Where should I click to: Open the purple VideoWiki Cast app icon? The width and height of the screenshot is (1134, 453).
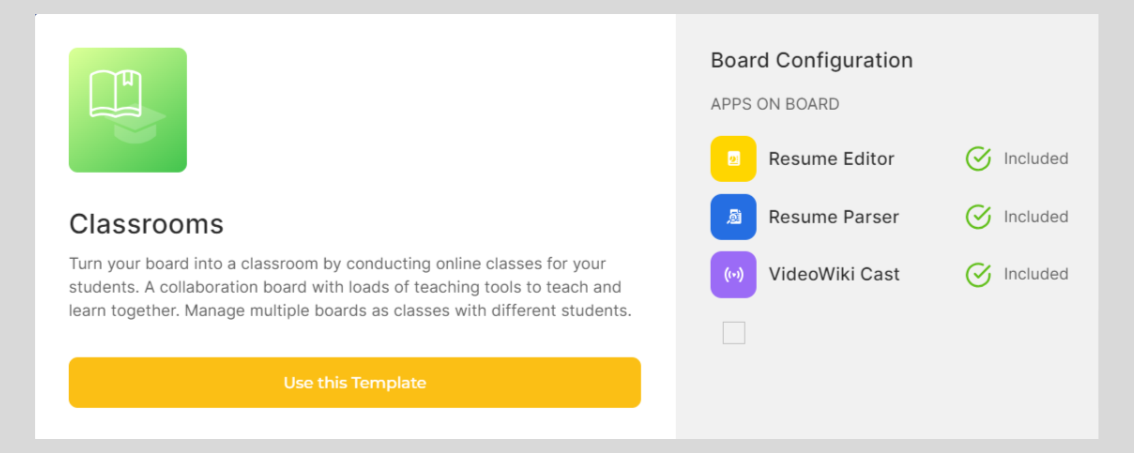pos(733,274)
